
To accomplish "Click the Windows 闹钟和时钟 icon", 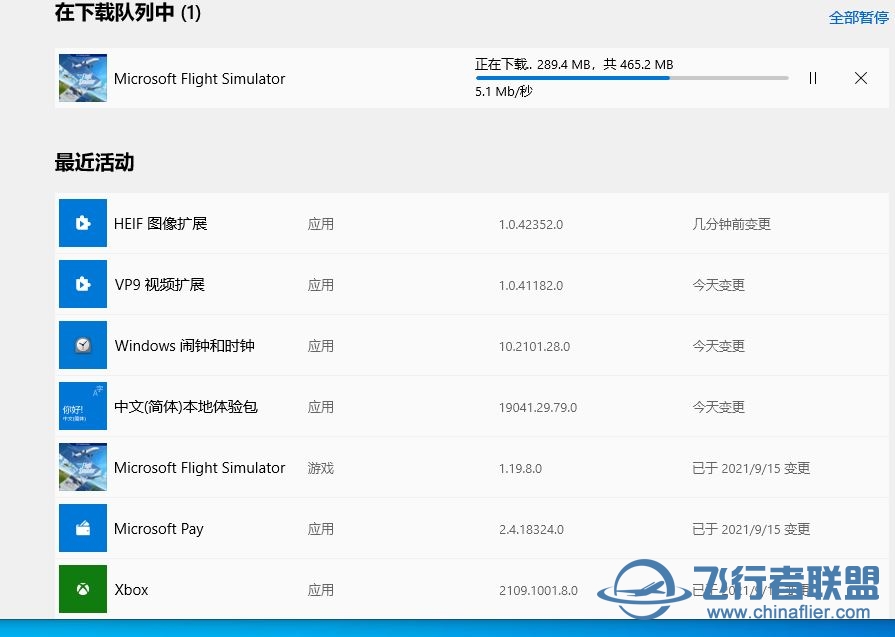I will coord(83,345).
